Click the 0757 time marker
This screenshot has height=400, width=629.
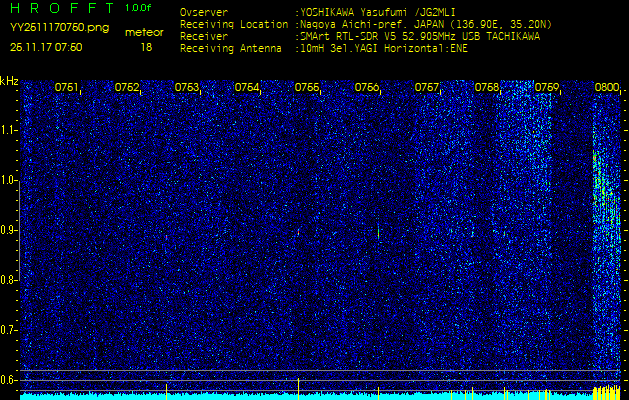(427, 87)
